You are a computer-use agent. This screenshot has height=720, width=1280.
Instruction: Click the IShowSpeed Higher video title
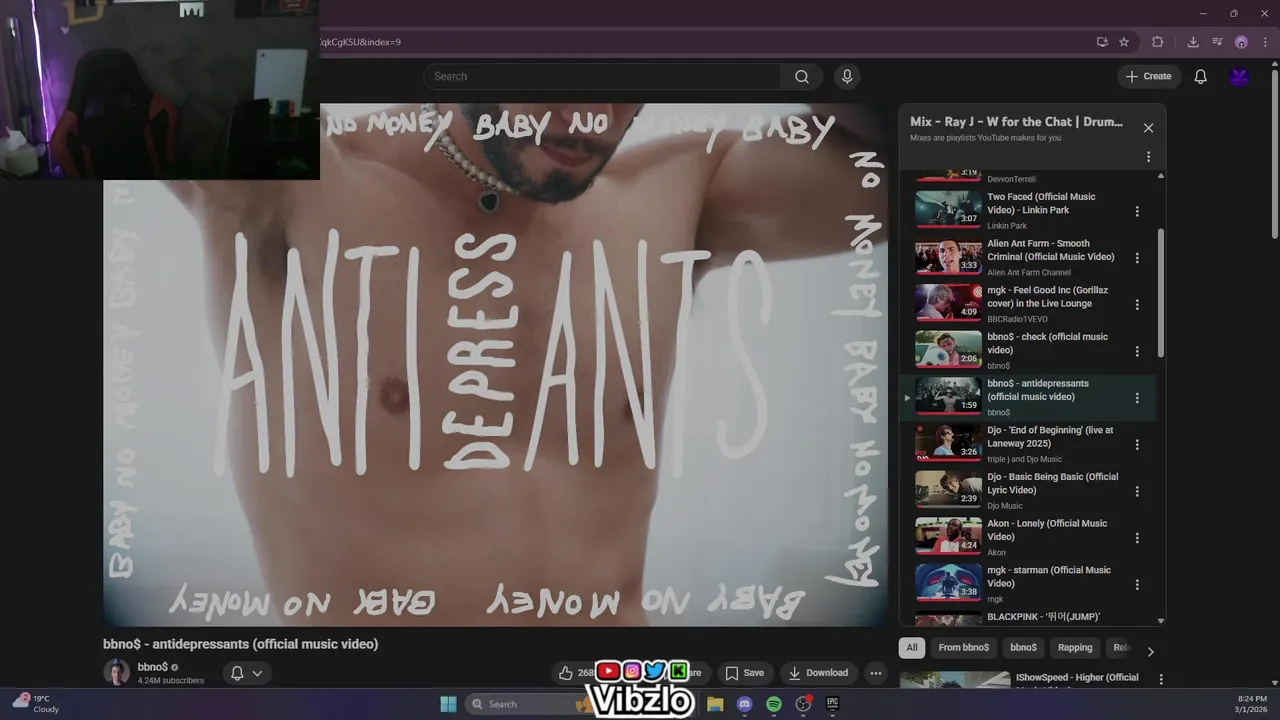[x=1077, y=678]
